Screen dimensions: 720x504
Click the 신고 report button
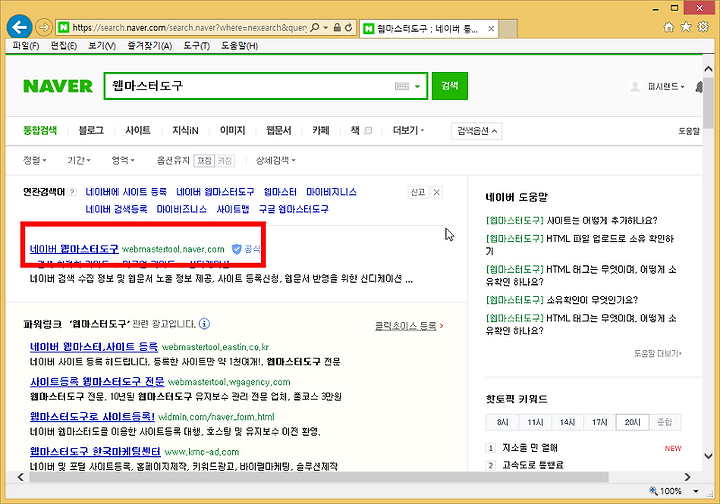tap(417, 192)
